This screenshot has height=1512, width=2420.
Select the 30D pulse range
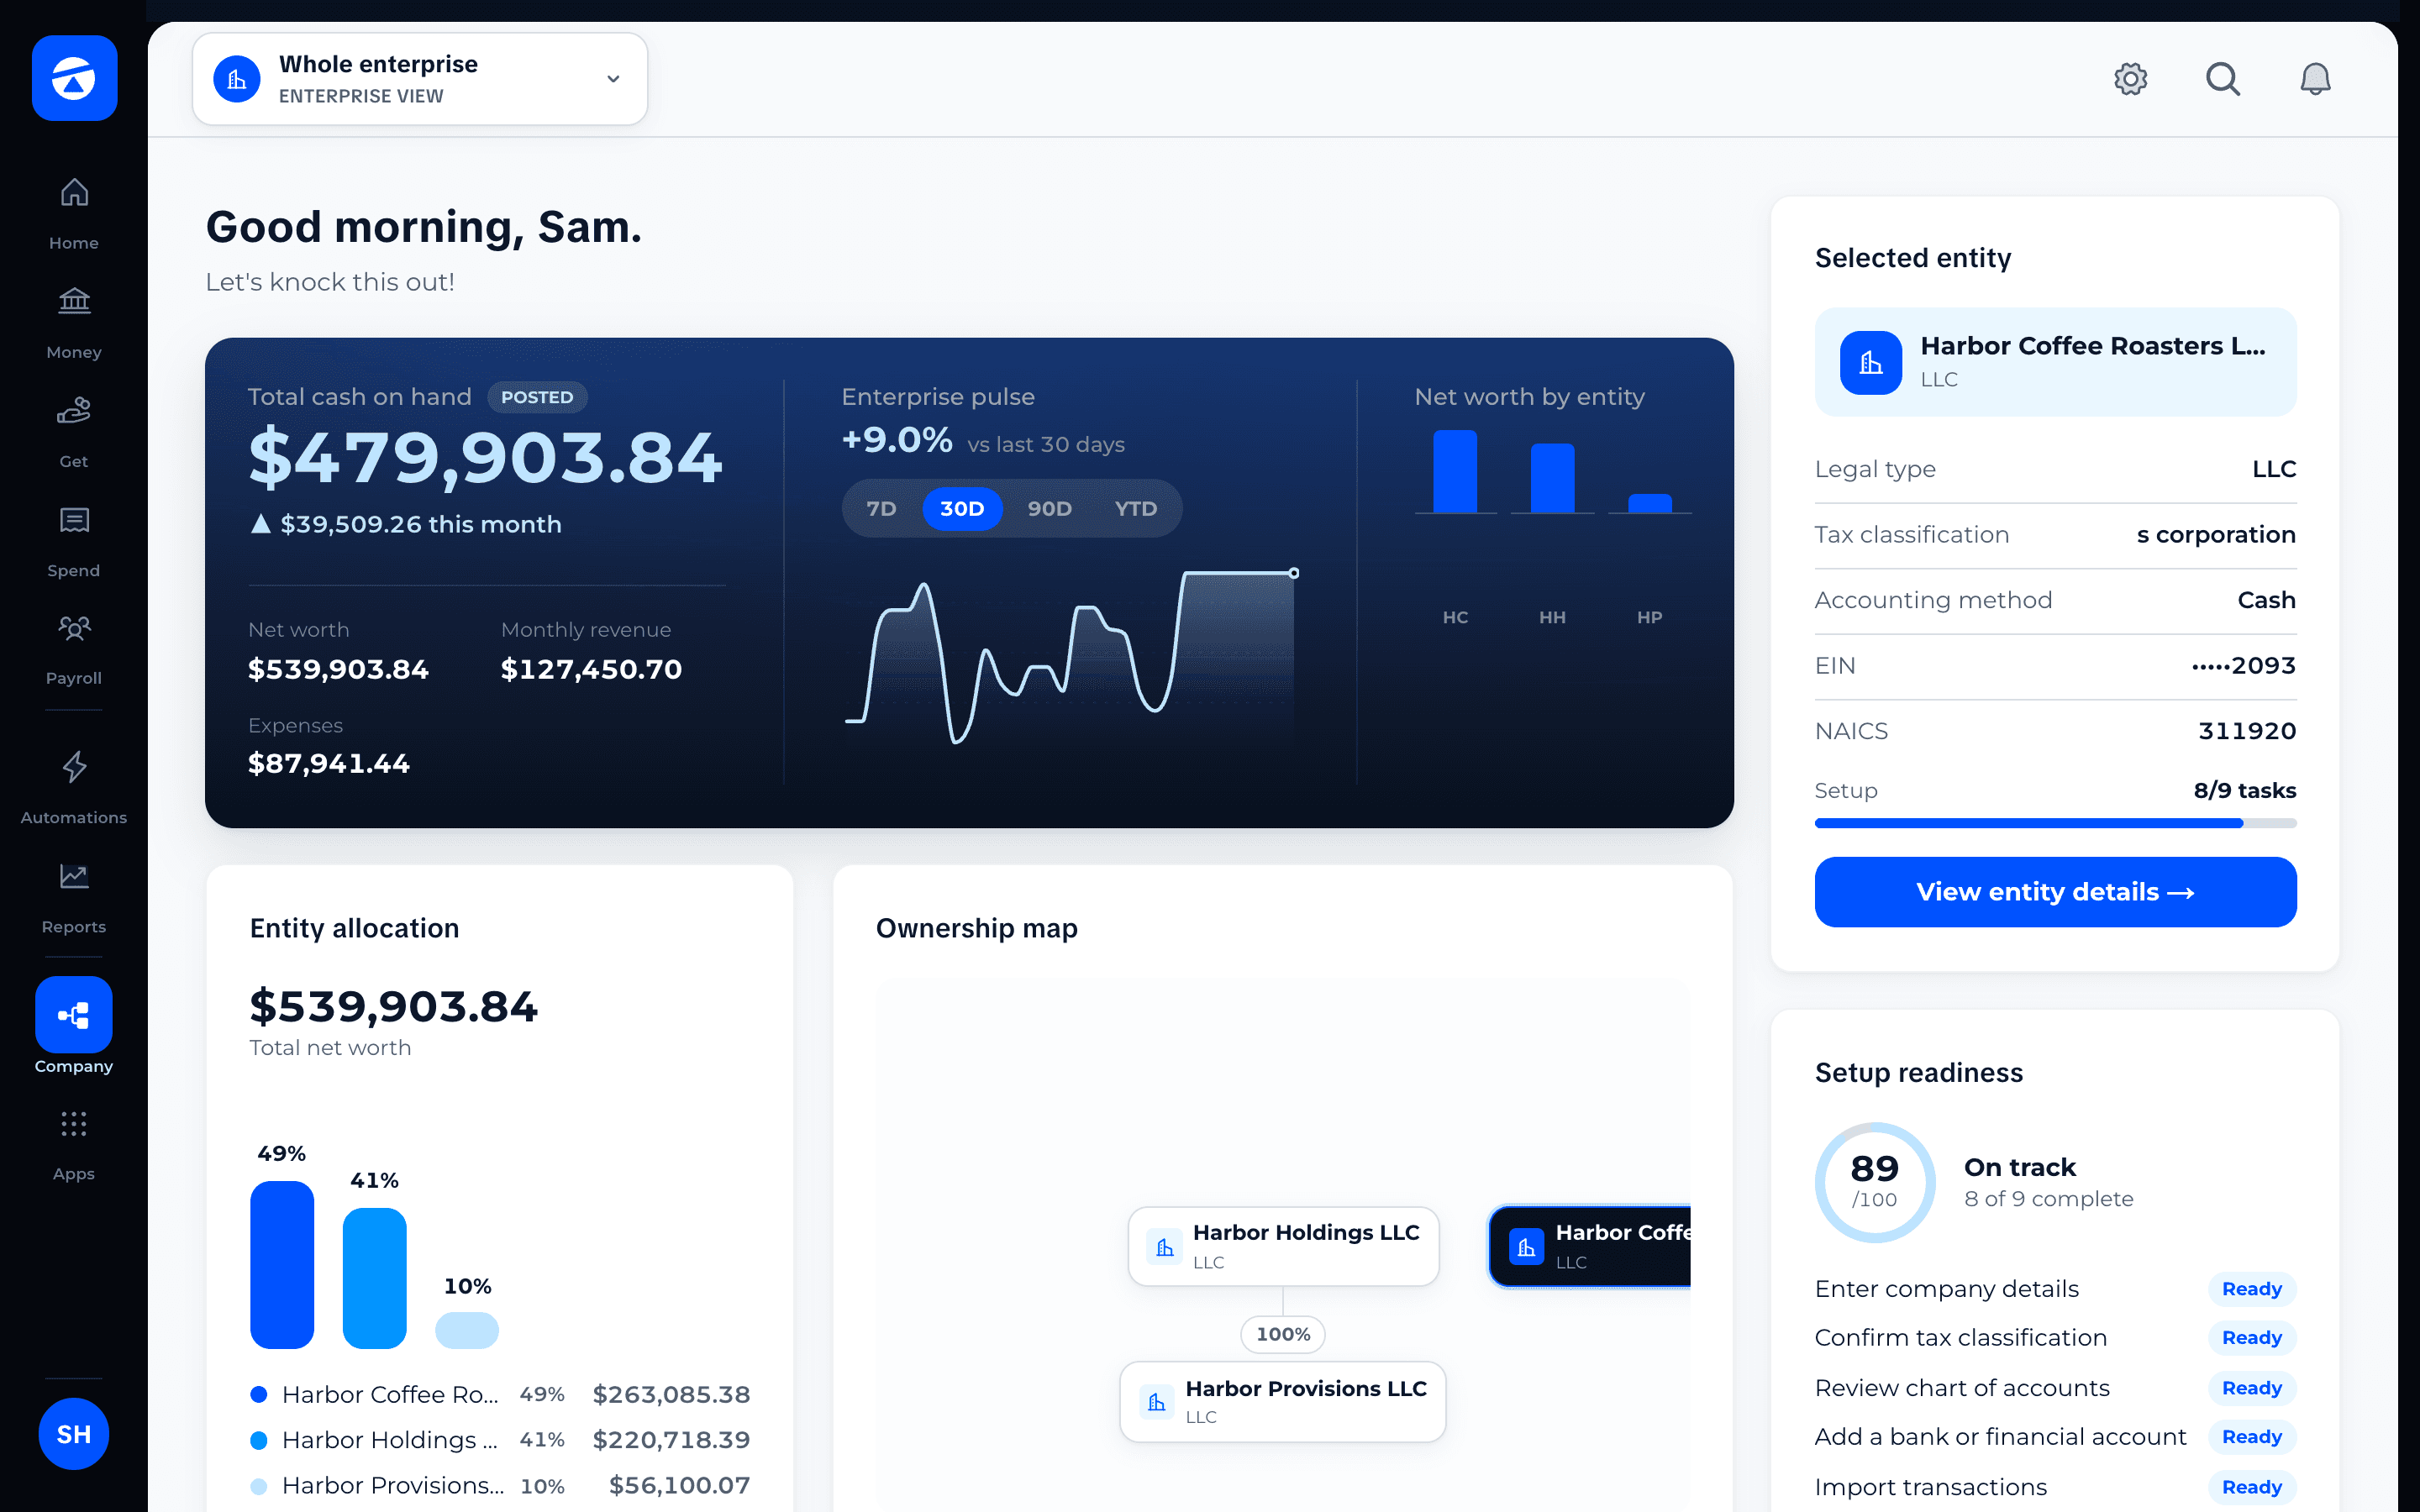point(962,508)
